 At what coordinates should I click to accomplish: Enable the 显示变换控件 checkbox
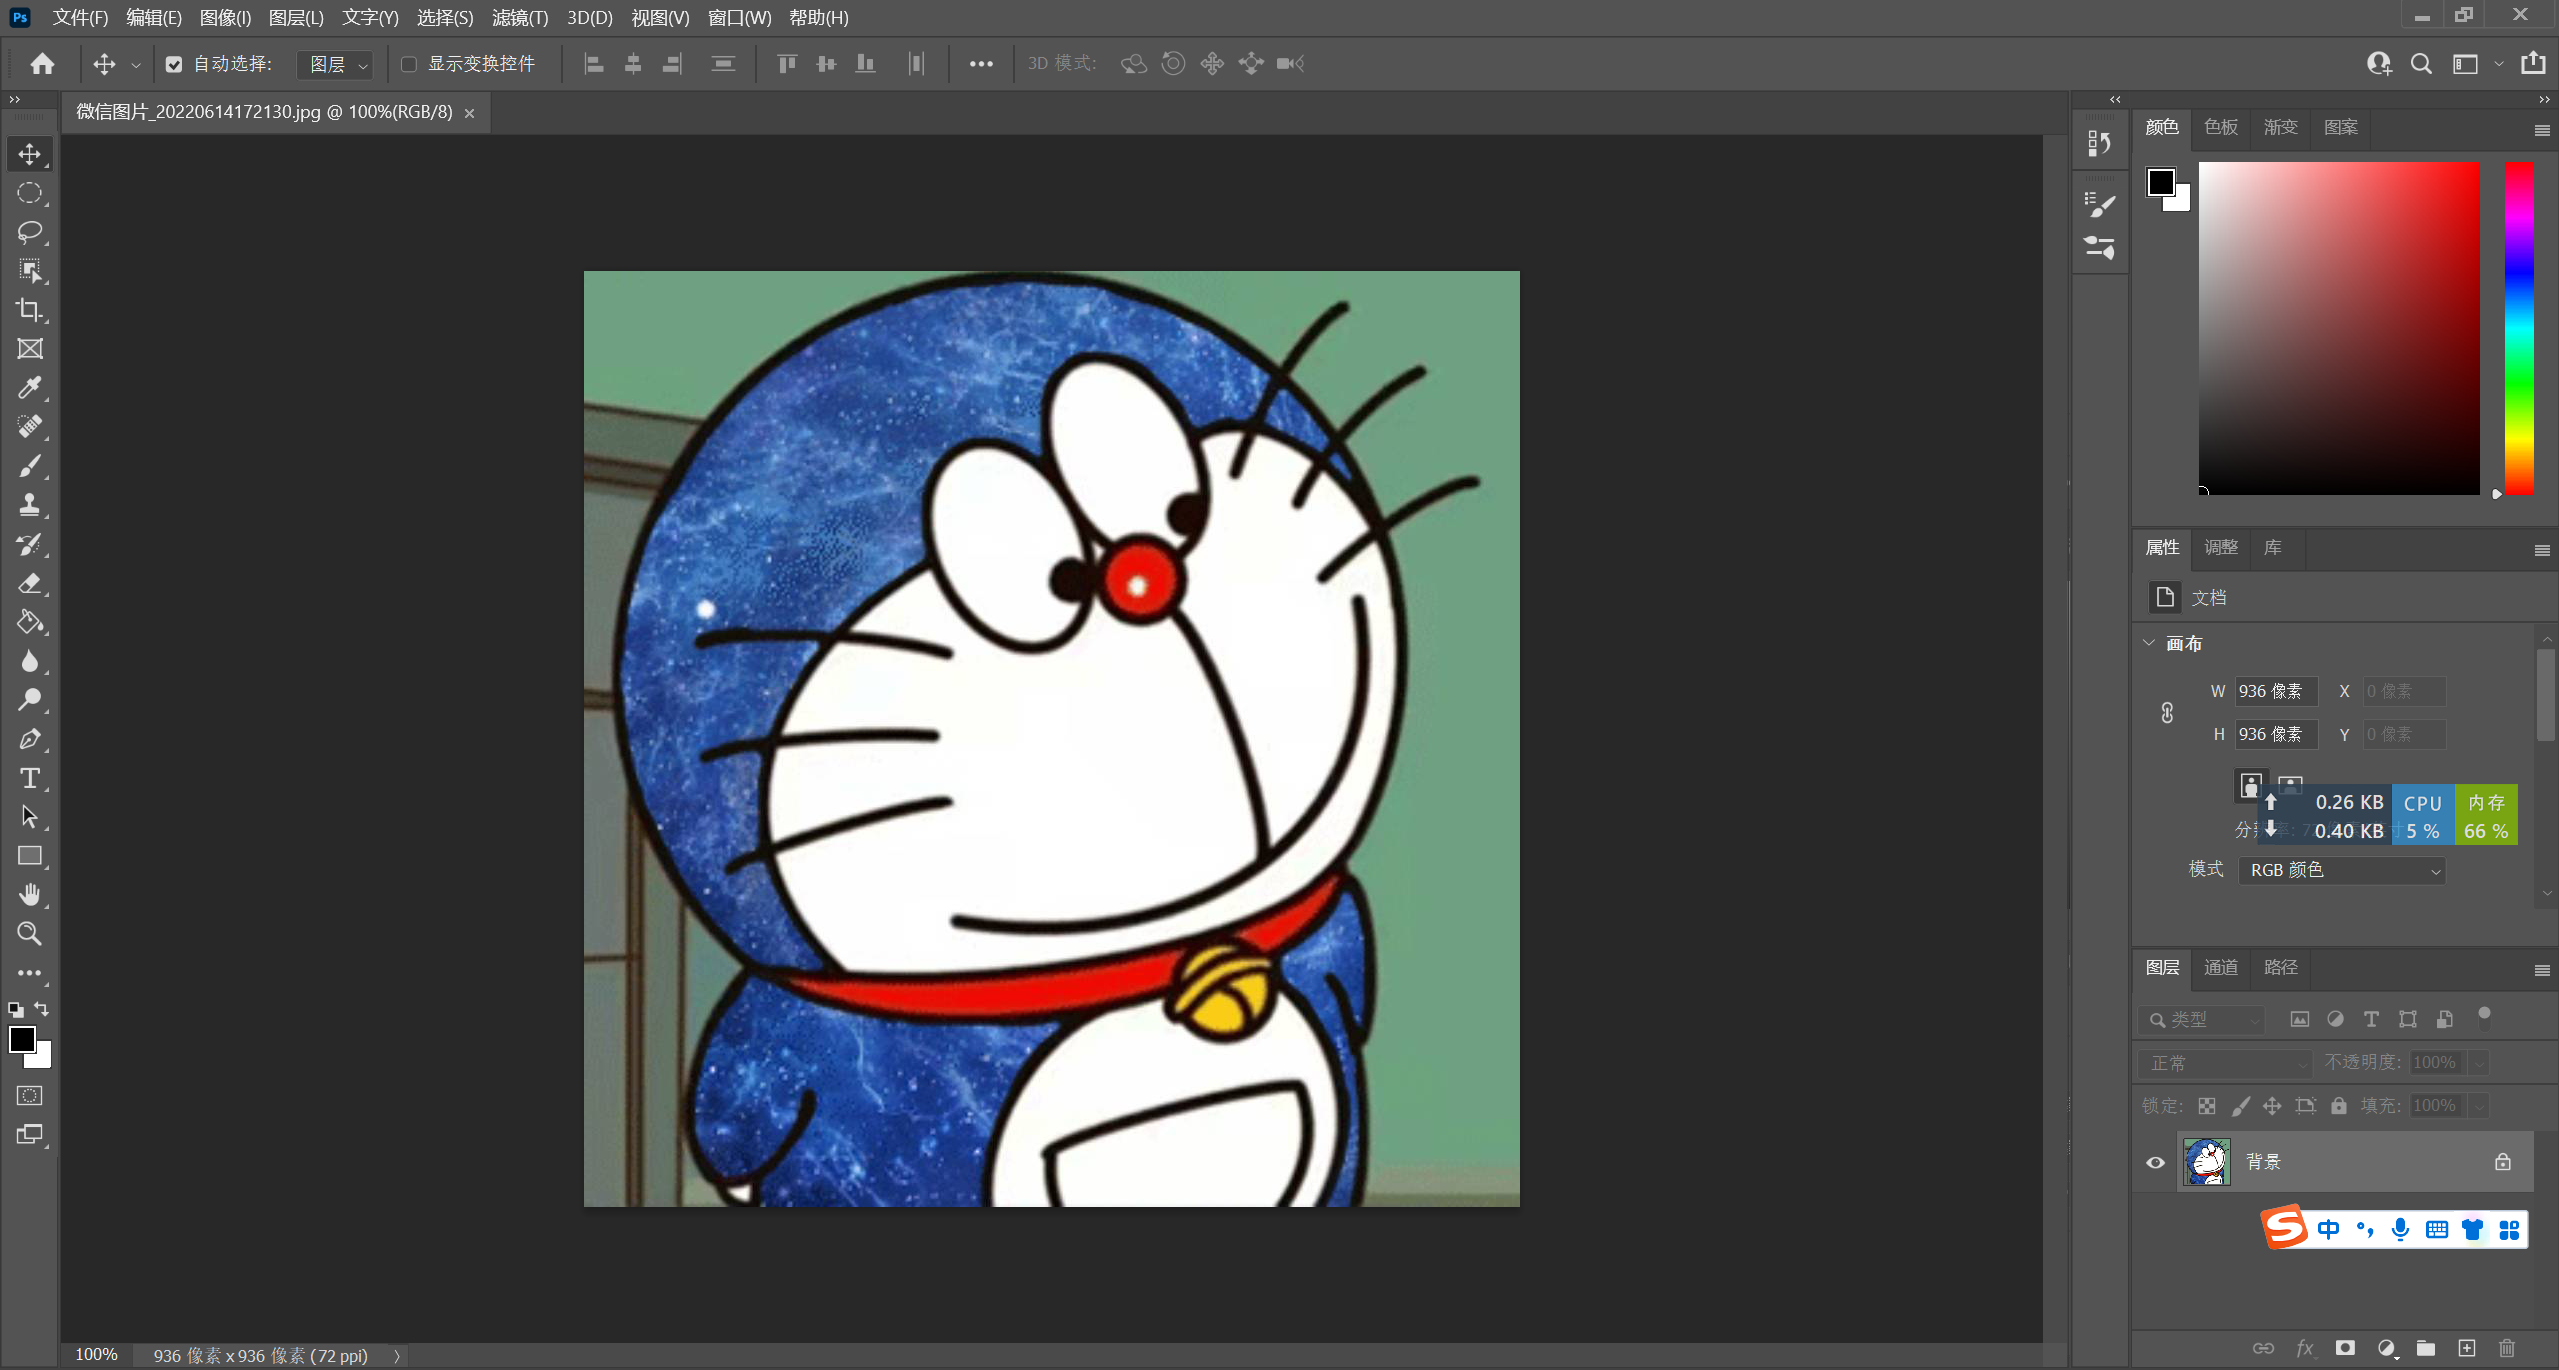click(409, 64)
